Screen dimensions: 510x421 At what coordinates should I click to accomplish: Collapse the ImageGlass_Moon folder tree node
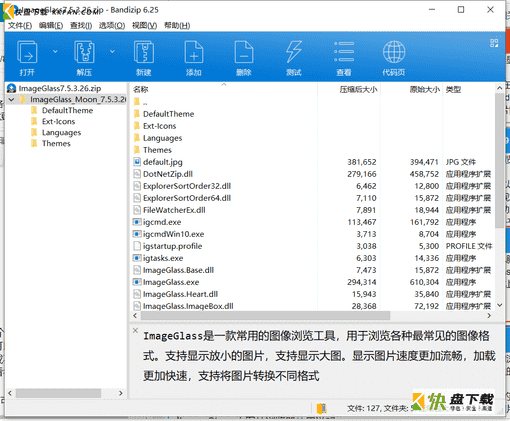coord(11,99)
